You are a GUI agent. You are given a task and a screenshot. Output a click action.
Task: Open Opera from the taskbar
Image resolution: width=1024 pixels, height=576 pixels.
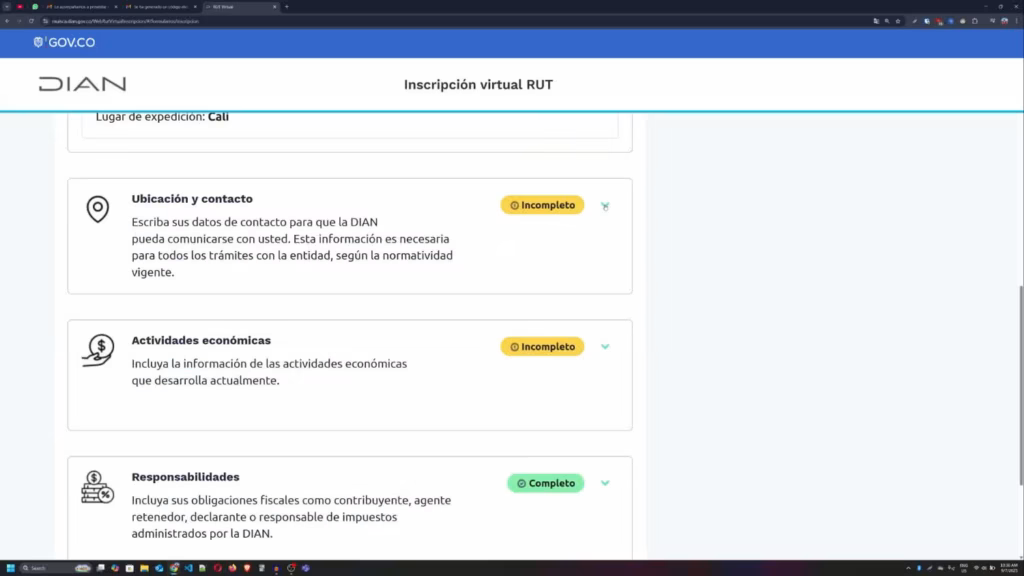point(217,568)
